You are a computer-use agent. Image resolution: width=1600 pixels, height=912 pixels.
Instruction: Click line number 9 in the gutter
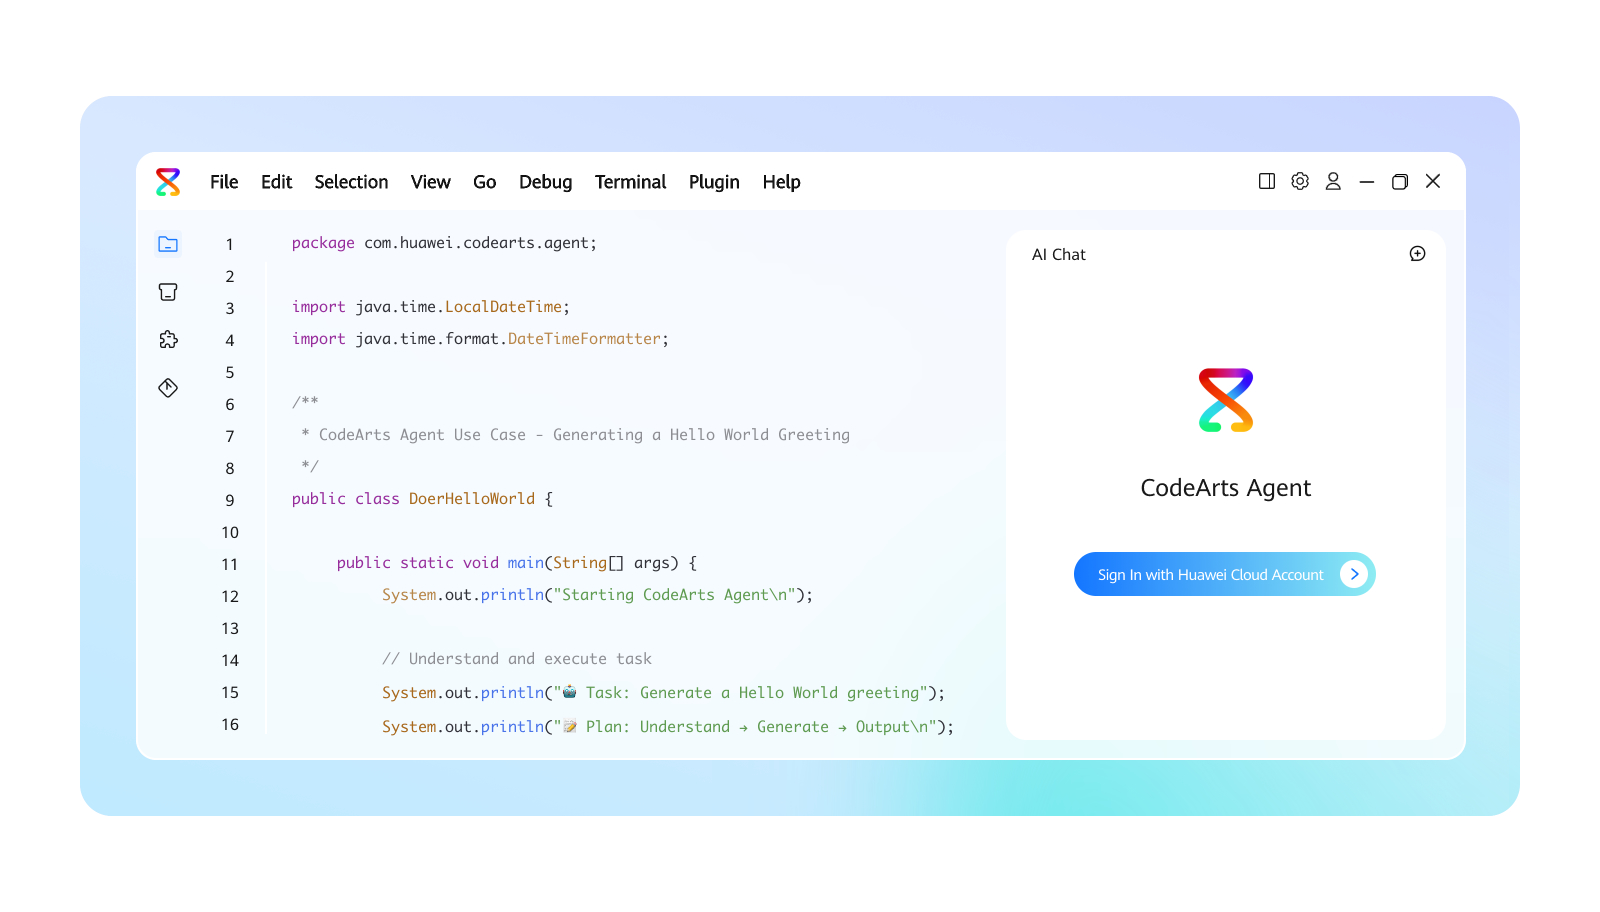[230, 500]
